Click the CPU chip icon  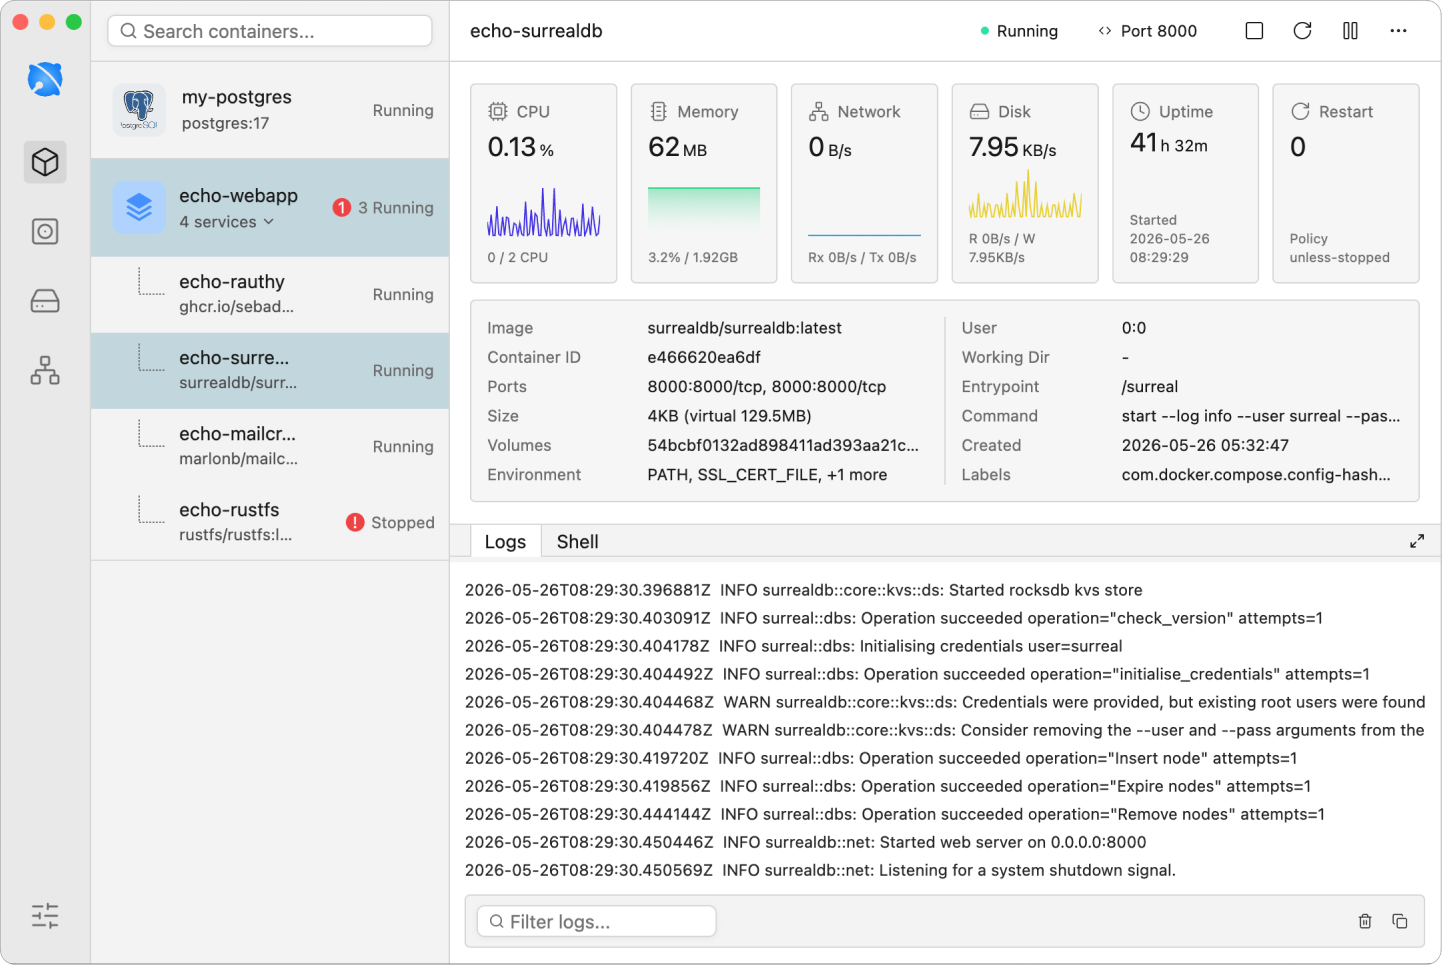497,111
